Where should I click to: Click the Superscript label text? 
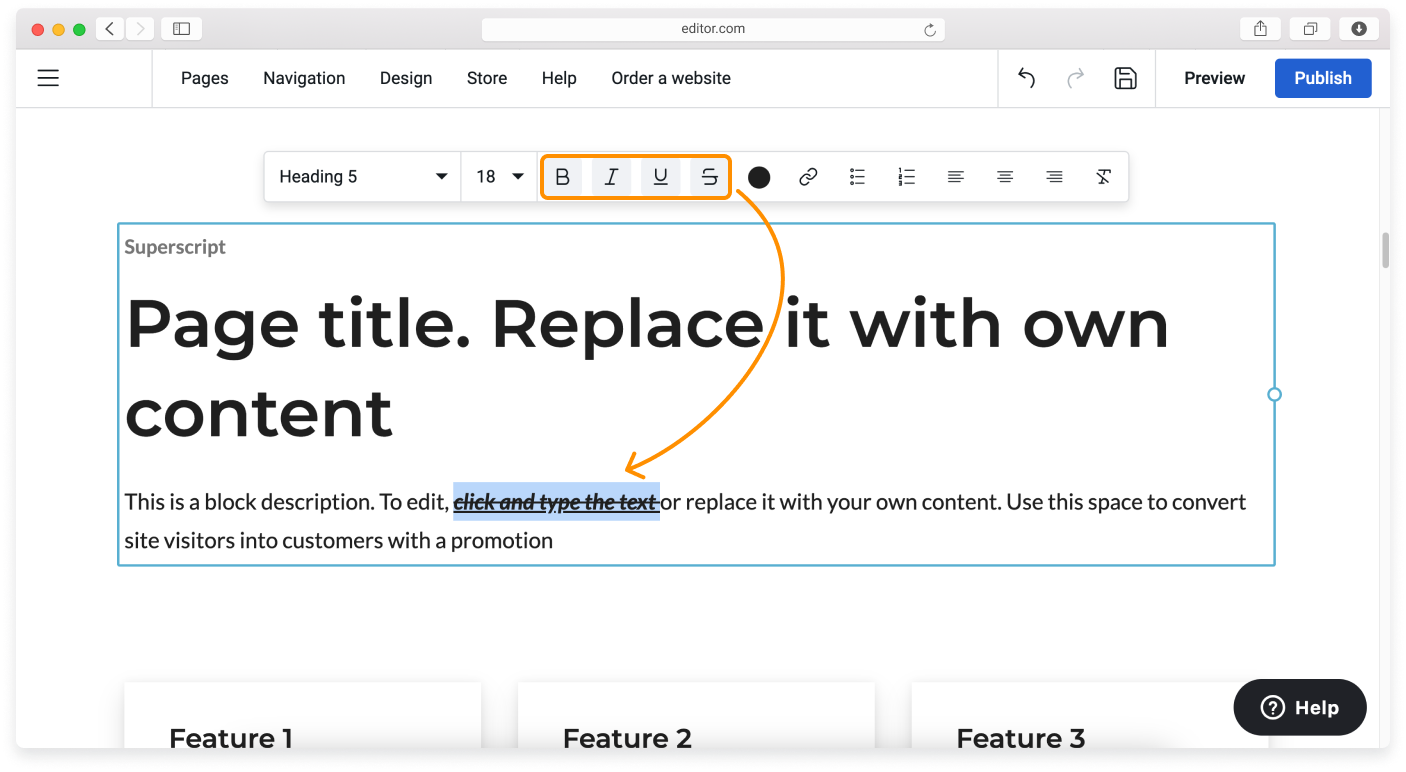pos(175,247)
